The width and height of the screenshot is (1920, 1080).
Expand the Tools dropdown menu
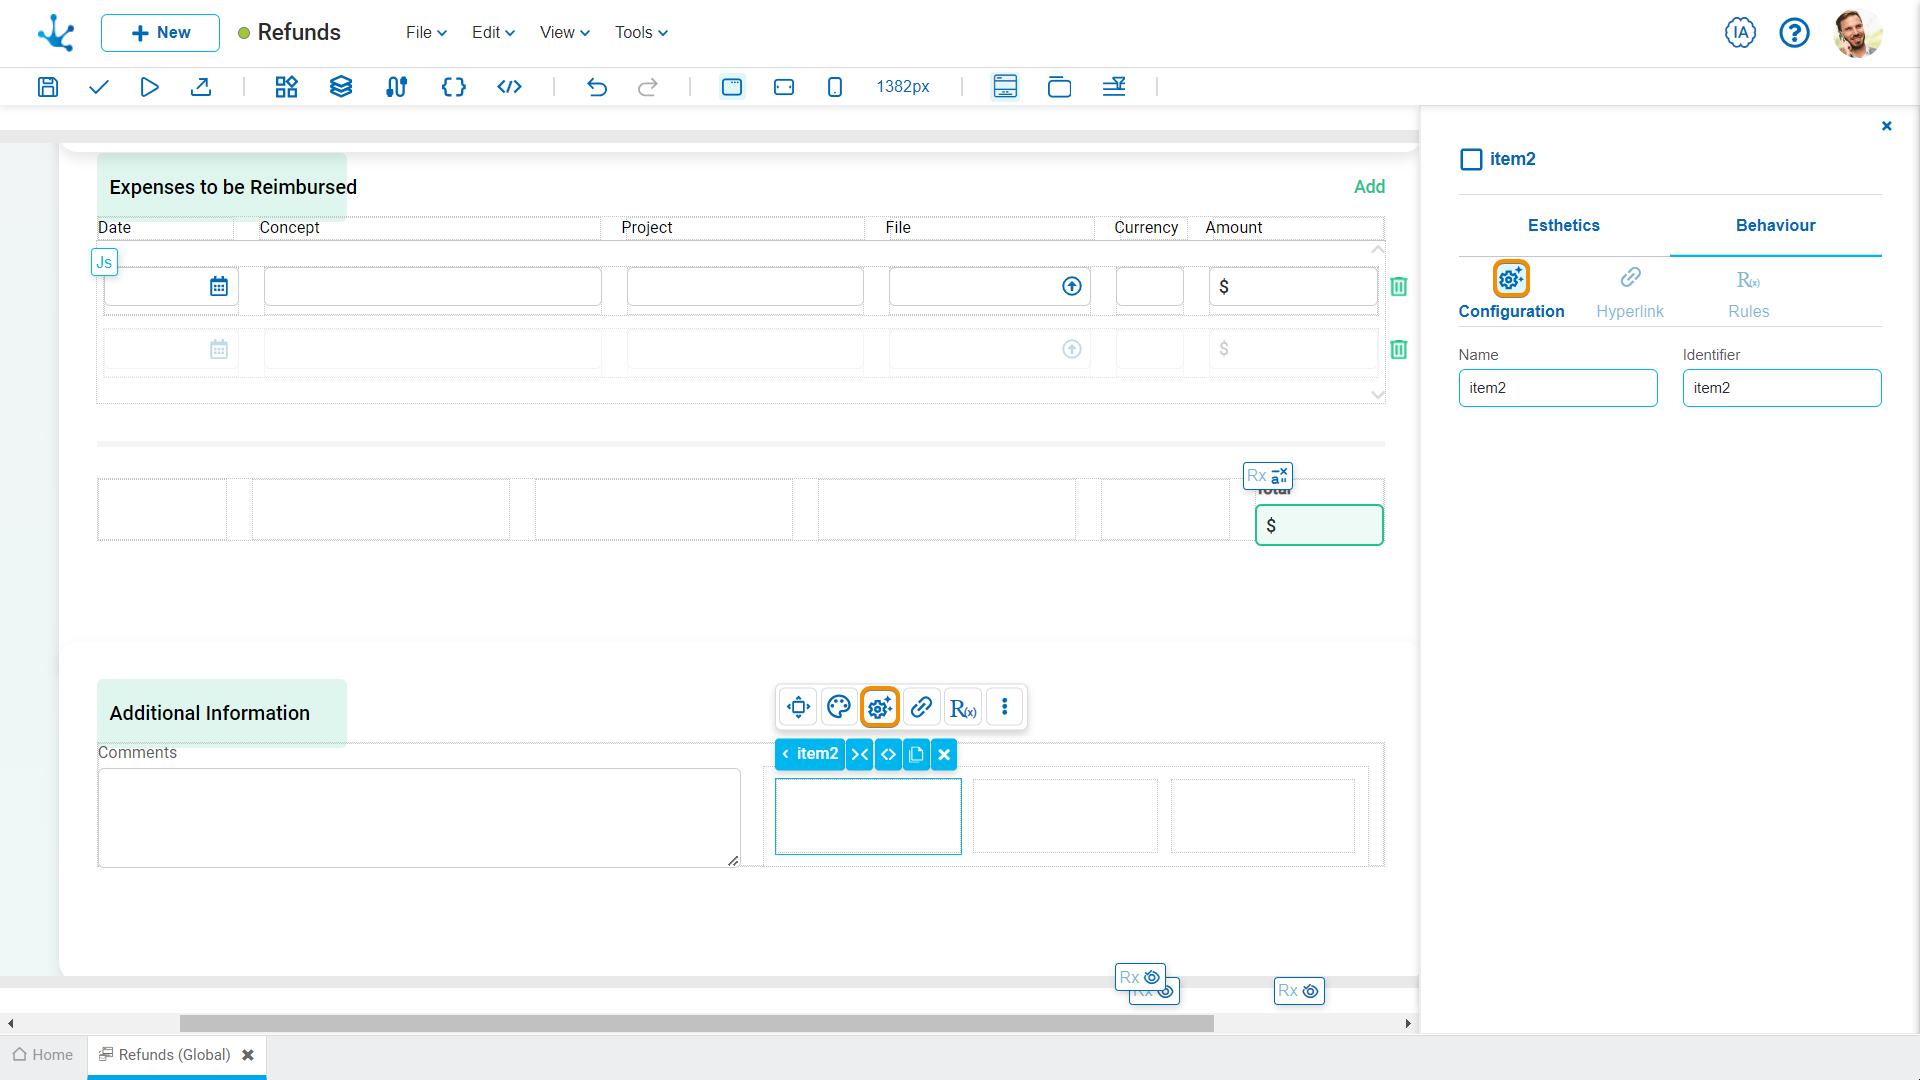640,32
